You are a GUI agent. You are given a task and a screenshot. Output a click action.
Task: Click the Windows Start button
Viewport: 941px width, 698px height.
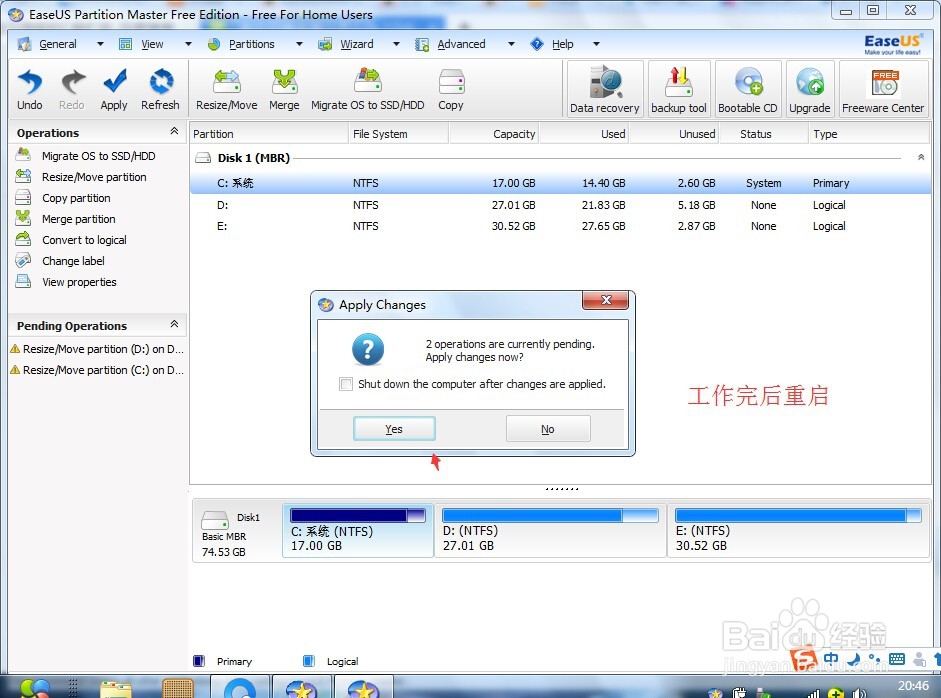click(35, 688)
